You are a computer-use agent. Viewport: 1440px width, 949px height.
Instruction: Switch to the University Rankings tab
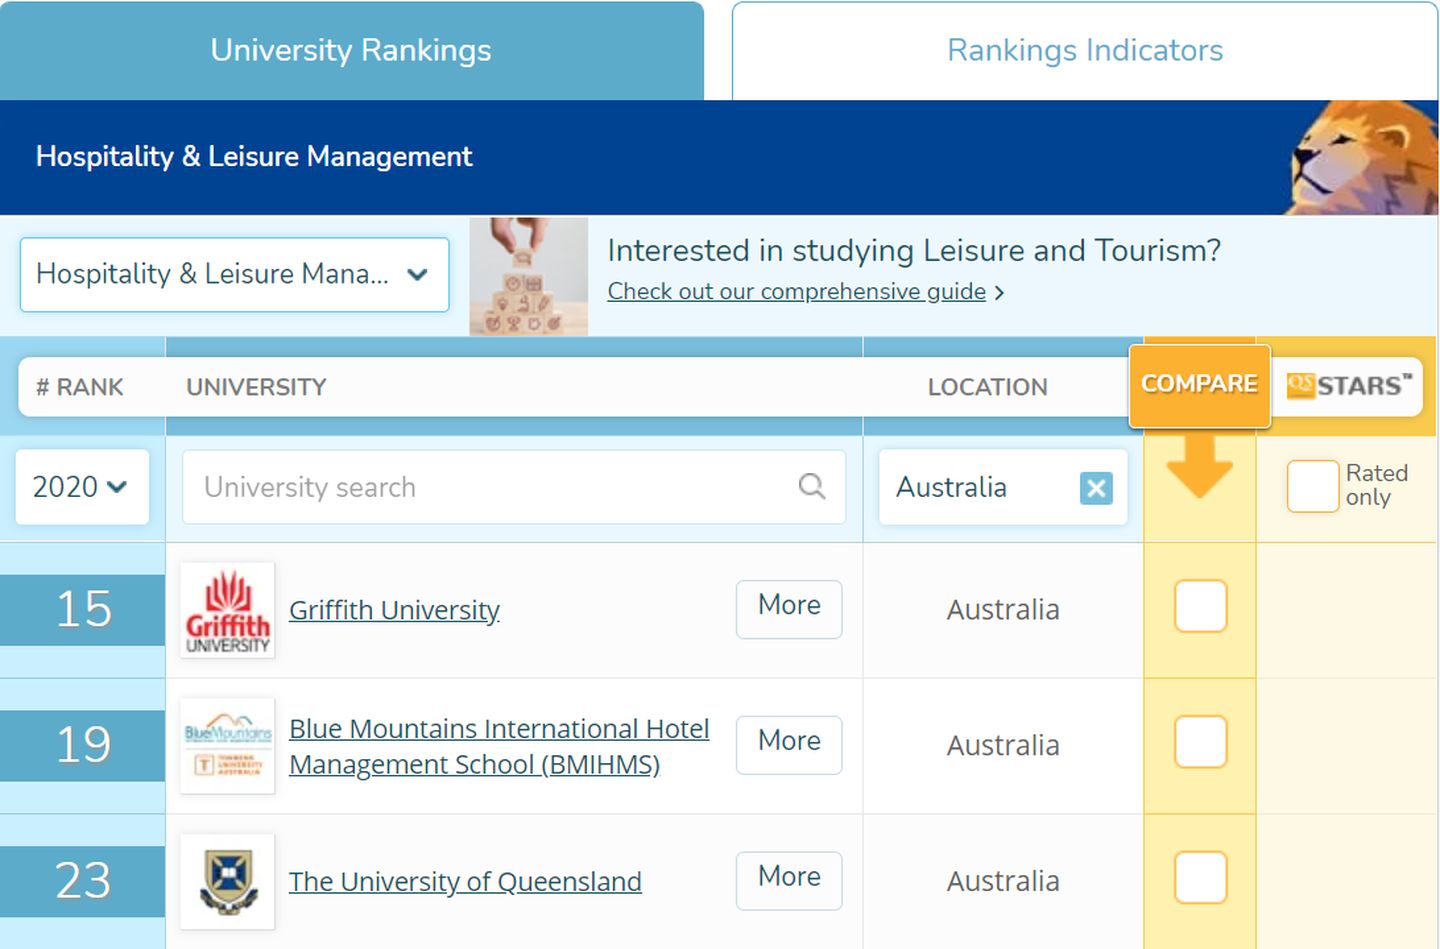(351, 50)
